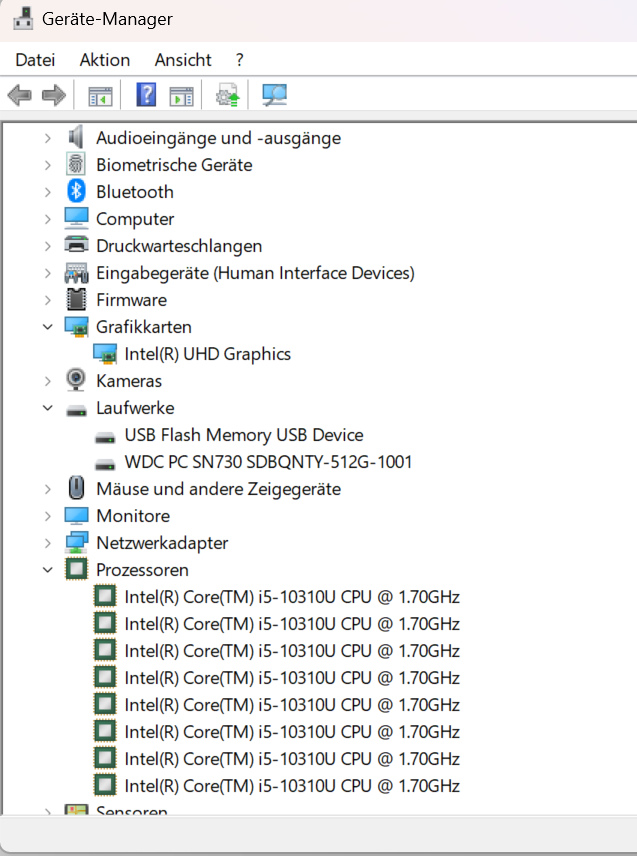Open the Datei menu
The height and width of the screenshot is (856, 637).
[x=35, y=60]
